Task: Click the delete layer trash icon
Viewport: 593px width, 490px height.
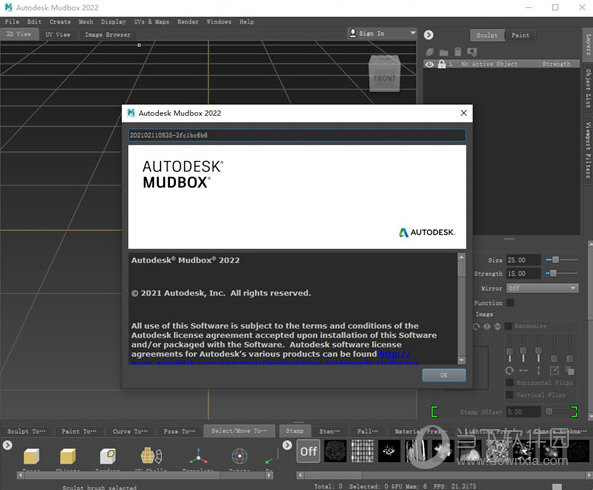Action: coord(458,51)
